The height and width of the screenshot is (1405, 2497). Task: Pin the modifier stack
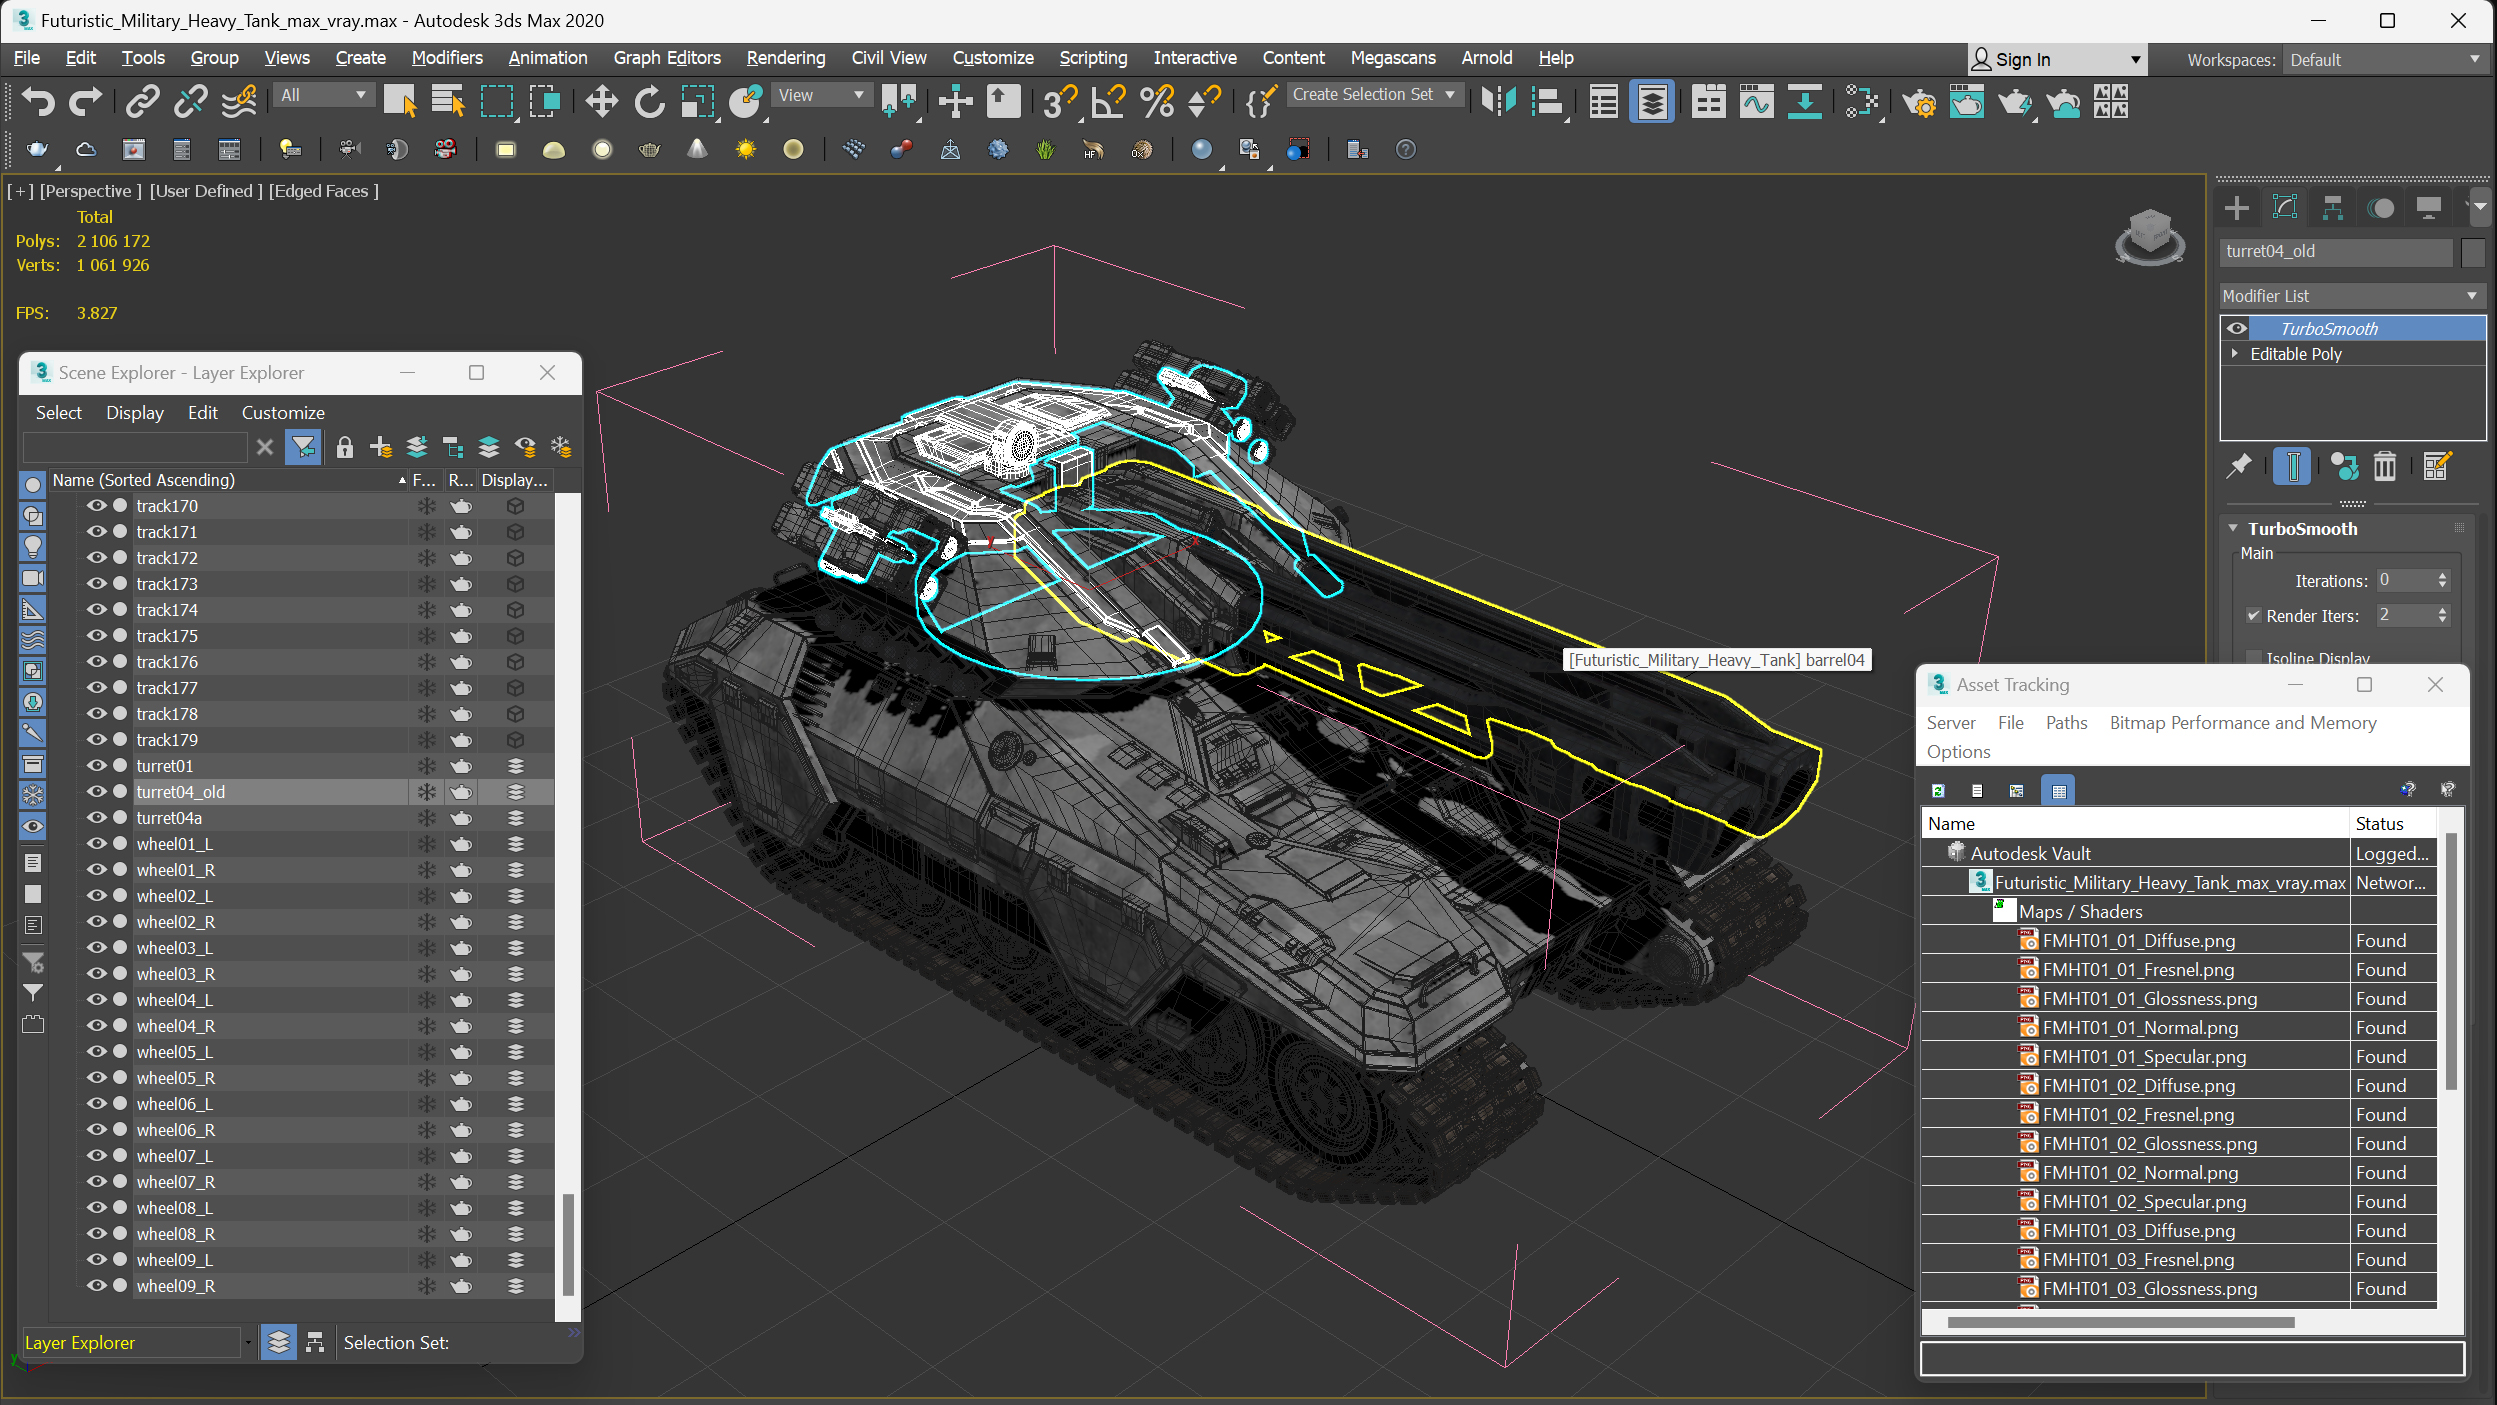[x=2239, y=466]
